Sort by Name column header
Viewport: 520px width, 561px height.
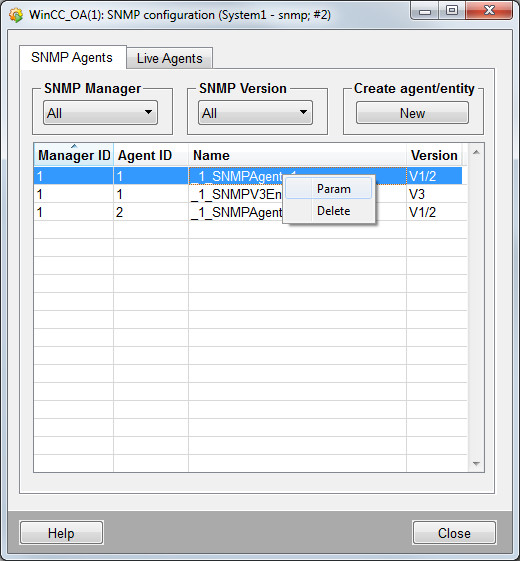(x=297, y=155)
